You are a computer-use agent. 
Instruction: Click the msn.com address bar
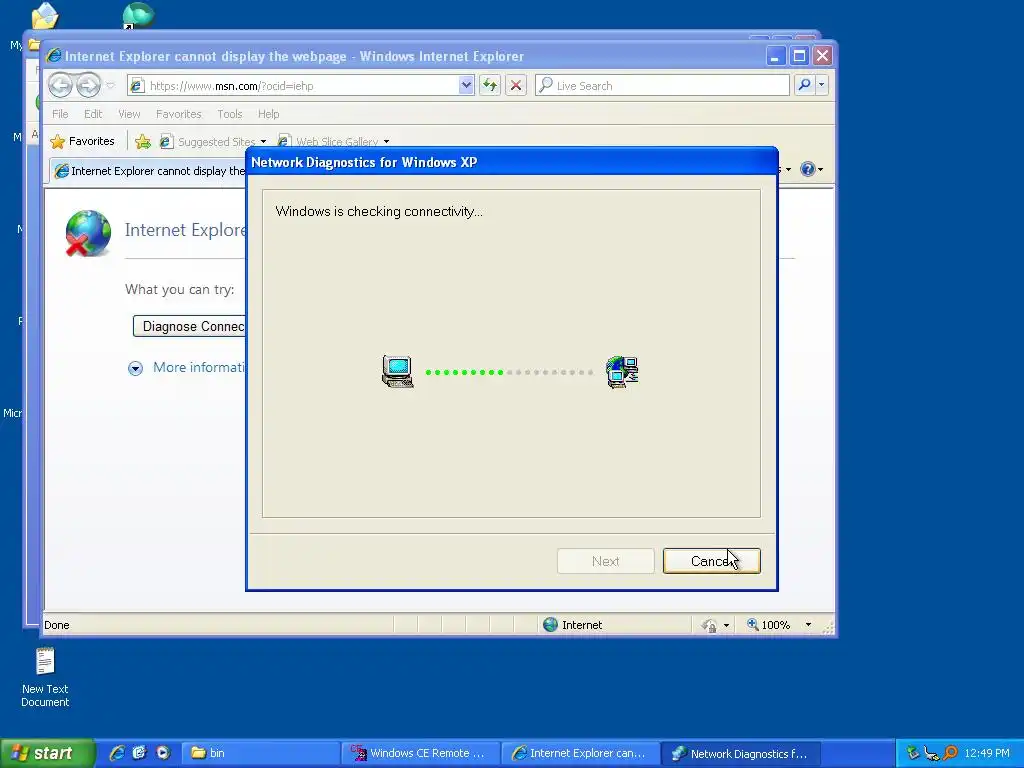293,86
